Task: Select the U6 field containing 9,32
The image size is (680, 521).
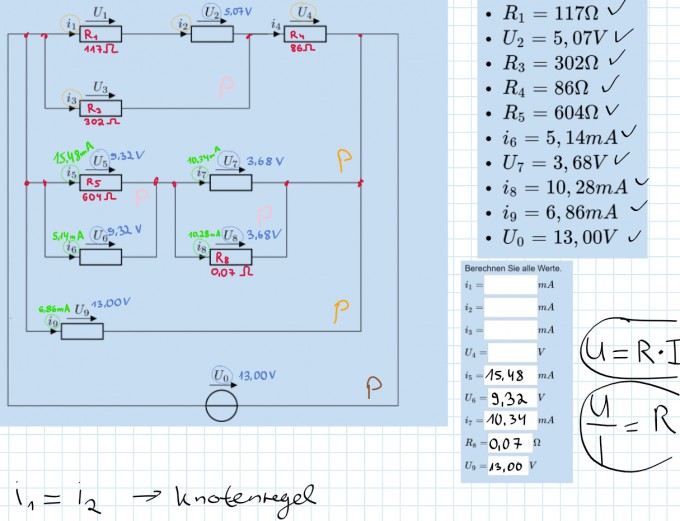Action: point(512,398)
